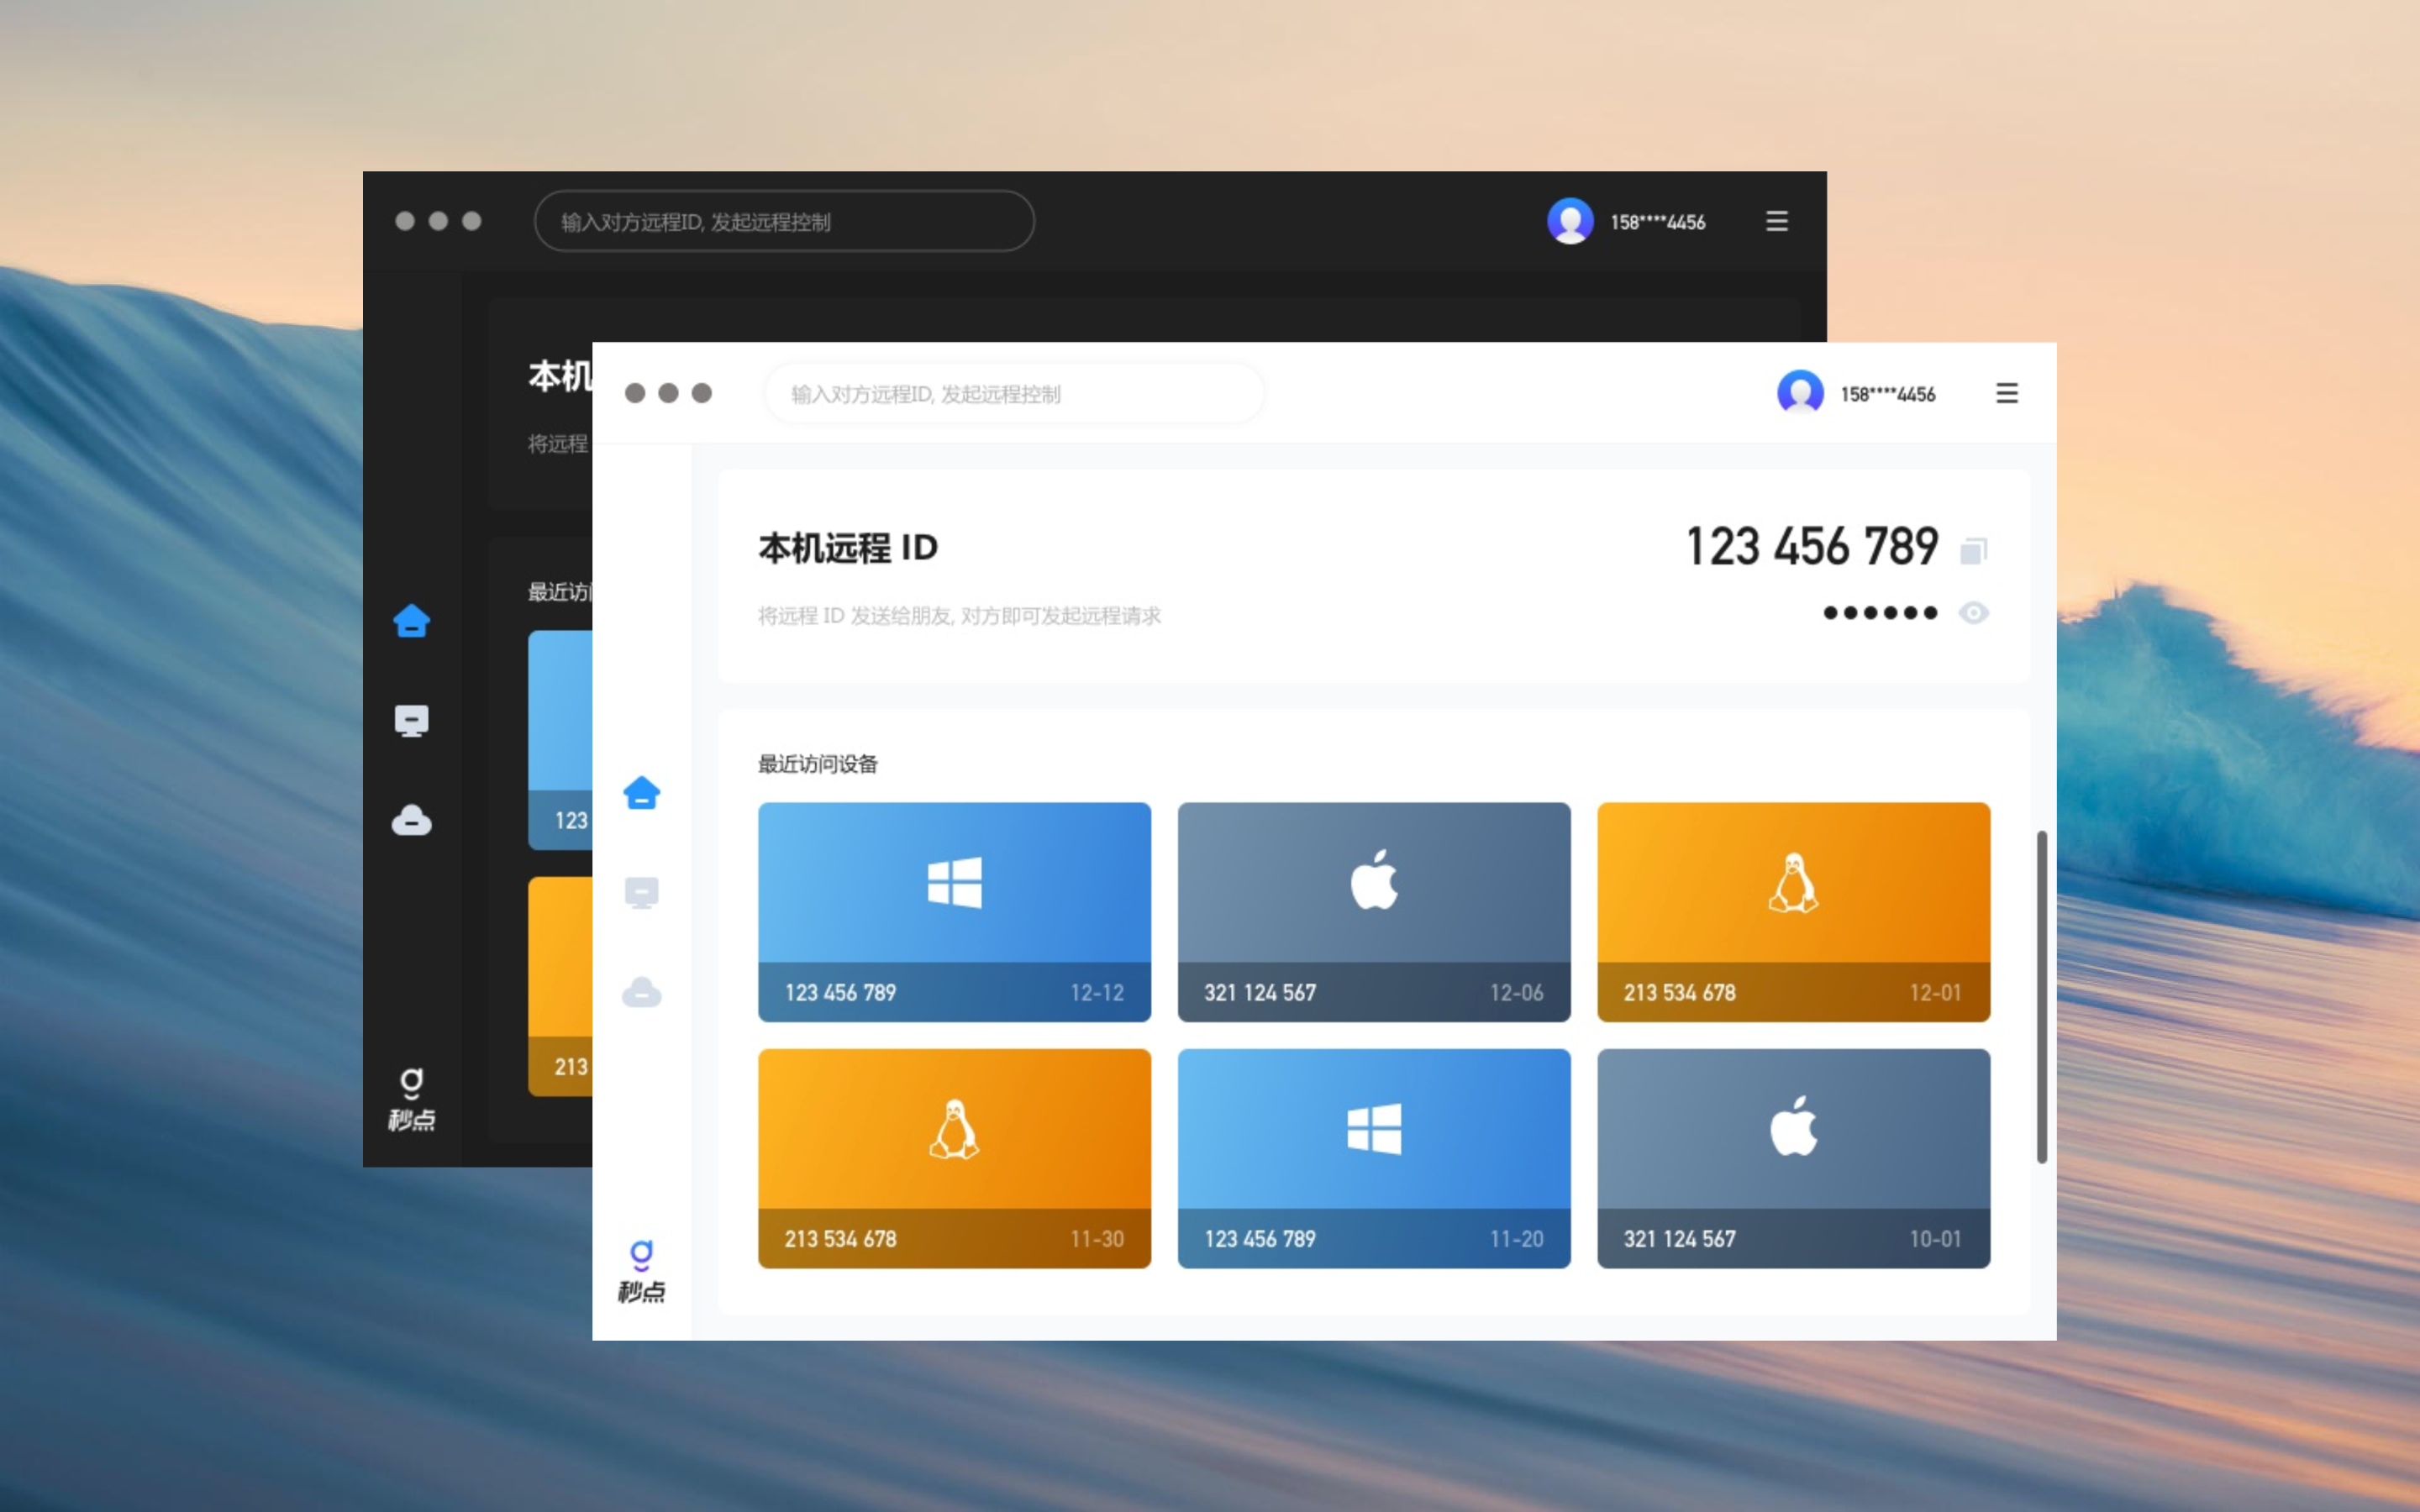Open hamburger menu in dark back window
Screen dimensions: 2420x1512
point(1776,221)
